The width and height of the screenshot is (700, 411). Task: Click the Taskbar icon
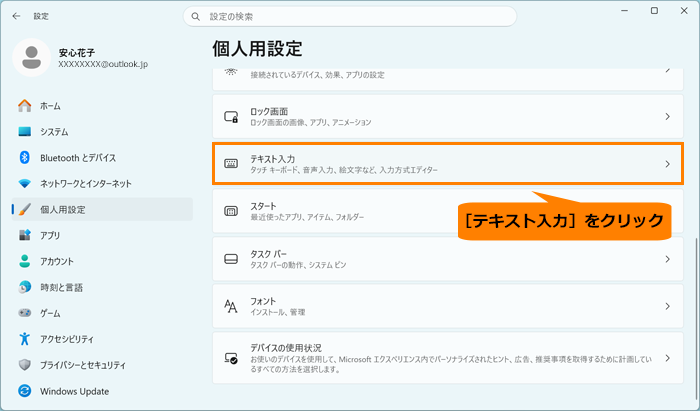tap(231, 259)
